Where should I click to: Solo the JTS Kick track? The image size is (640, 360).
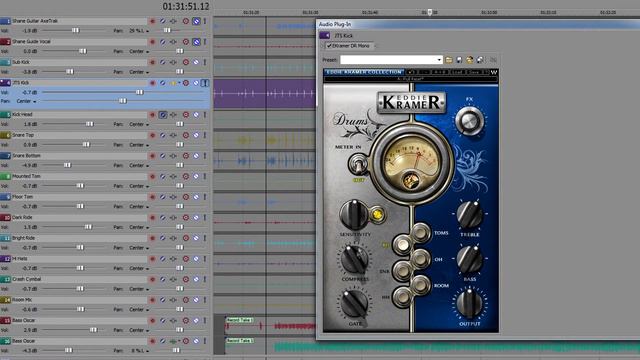point(205,83)
